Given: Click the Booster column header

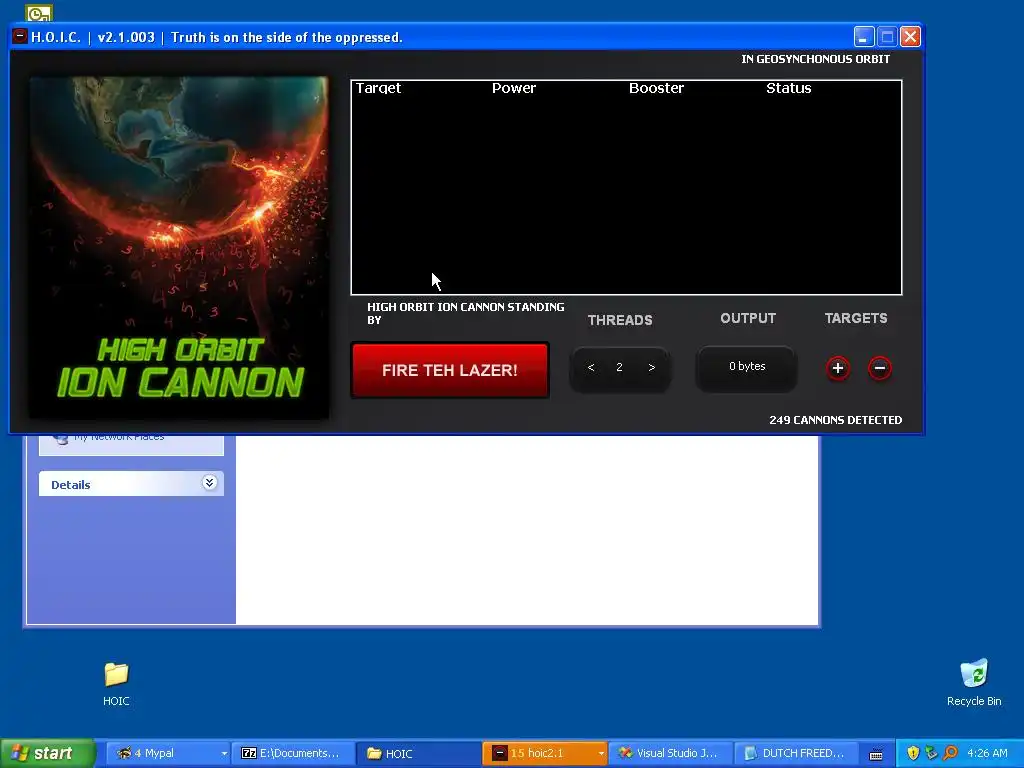Looking at the screenshot, I should (656, 88).
